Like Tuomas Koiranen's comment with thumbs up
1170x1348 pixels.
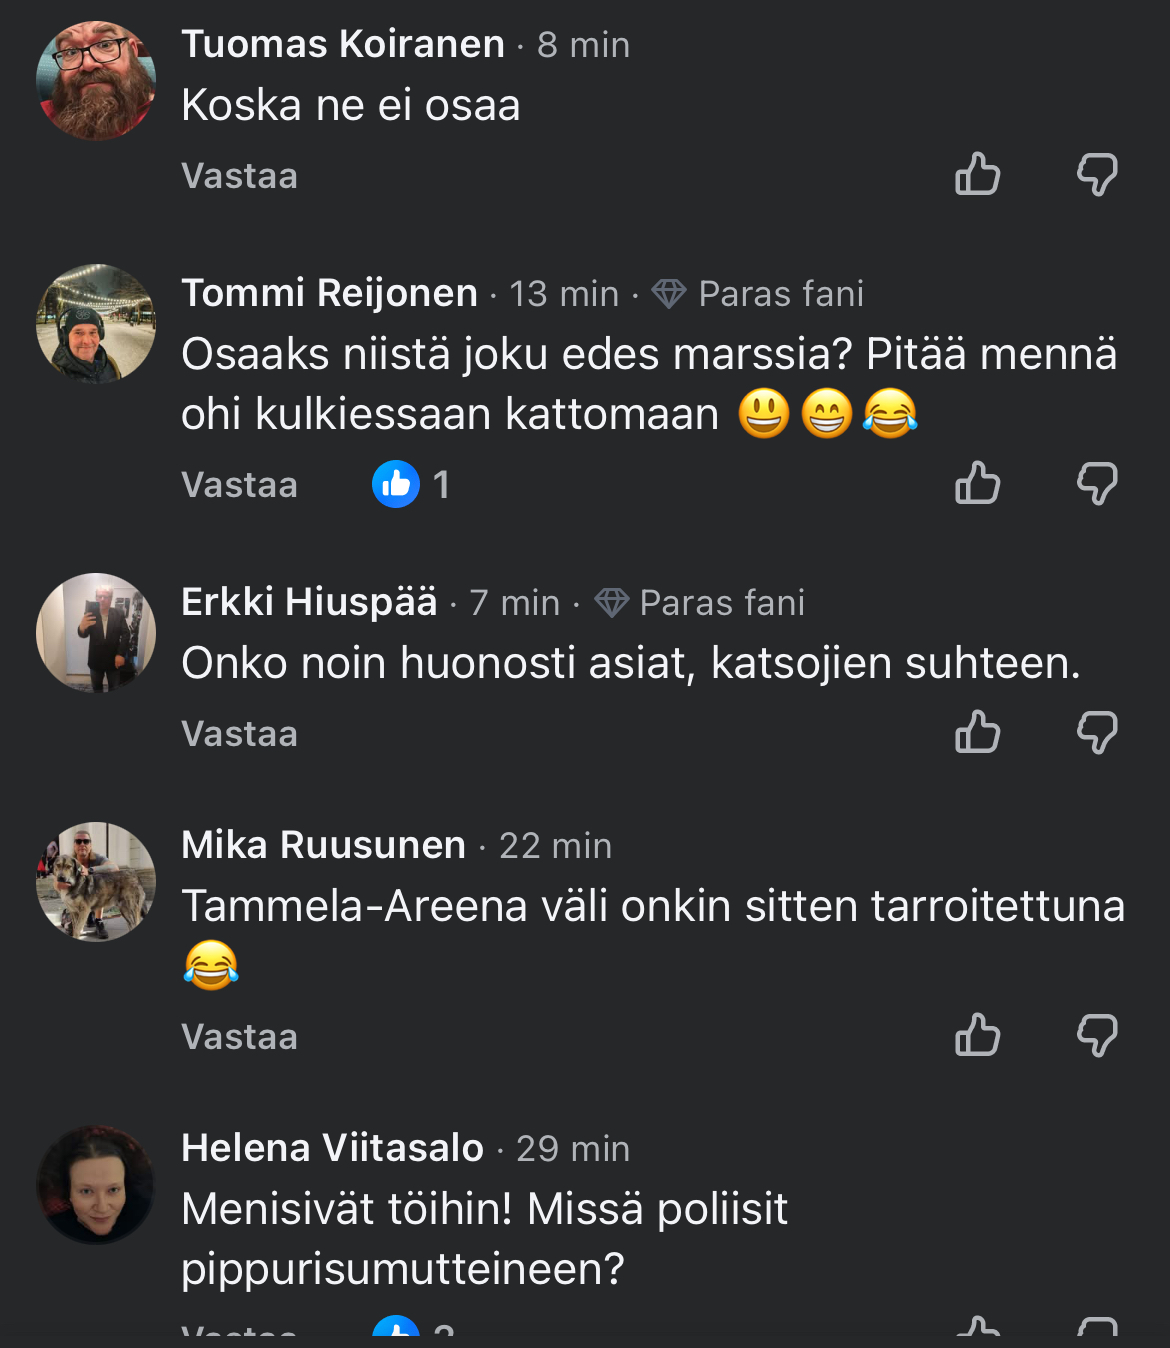coord(977,175)
